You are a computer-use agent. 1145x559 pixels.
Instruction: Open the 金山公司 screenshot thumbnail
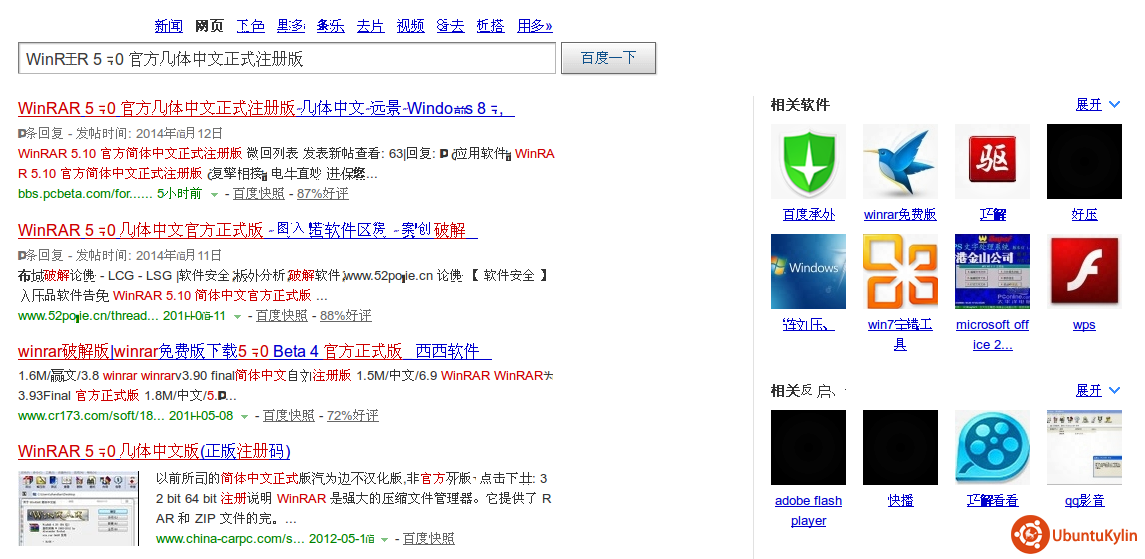coord(992,271)
